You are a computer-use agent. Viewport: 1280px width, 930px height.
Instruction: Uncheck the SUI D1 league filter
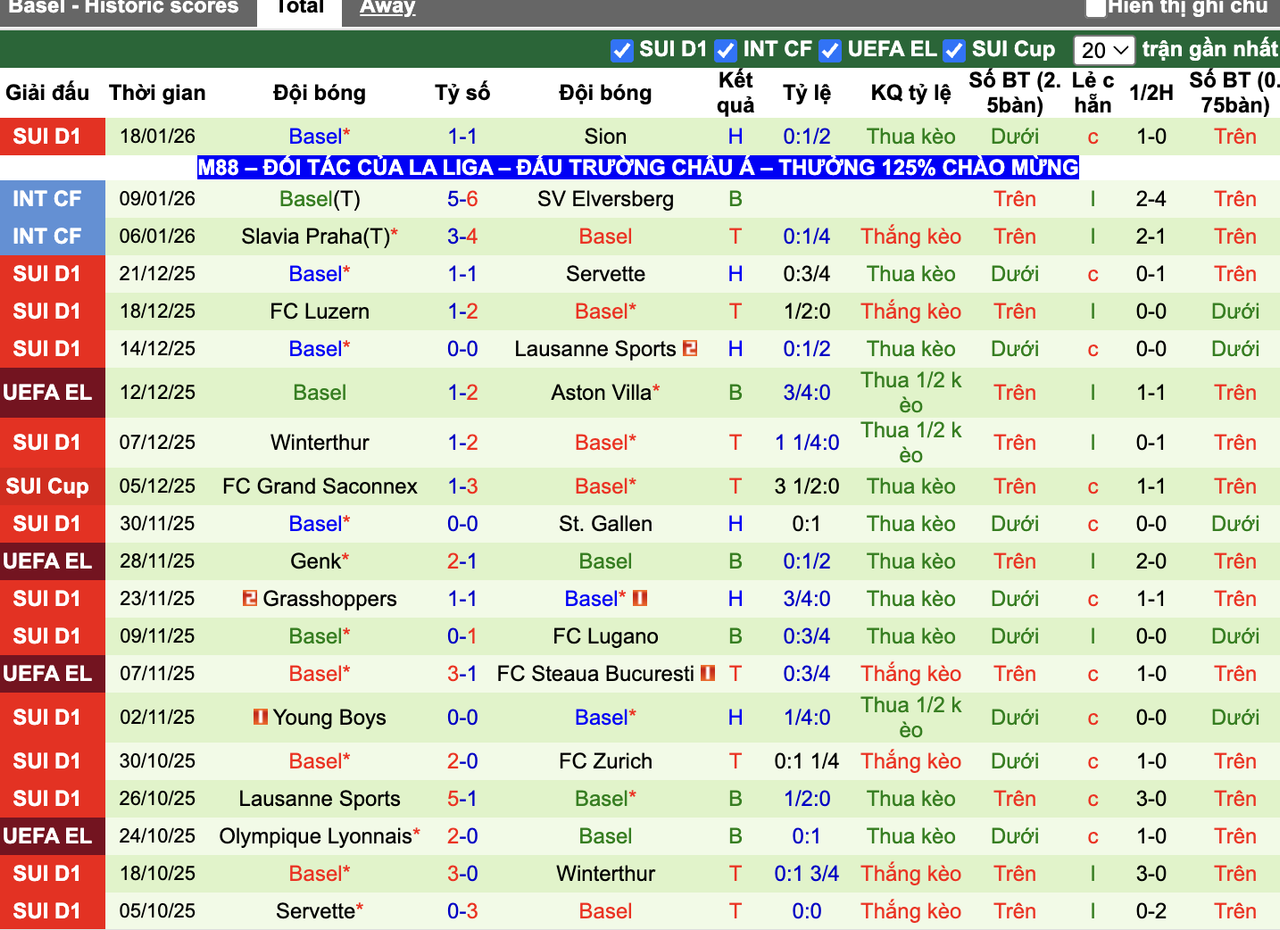pyautogui.click(x=622, y=50)
